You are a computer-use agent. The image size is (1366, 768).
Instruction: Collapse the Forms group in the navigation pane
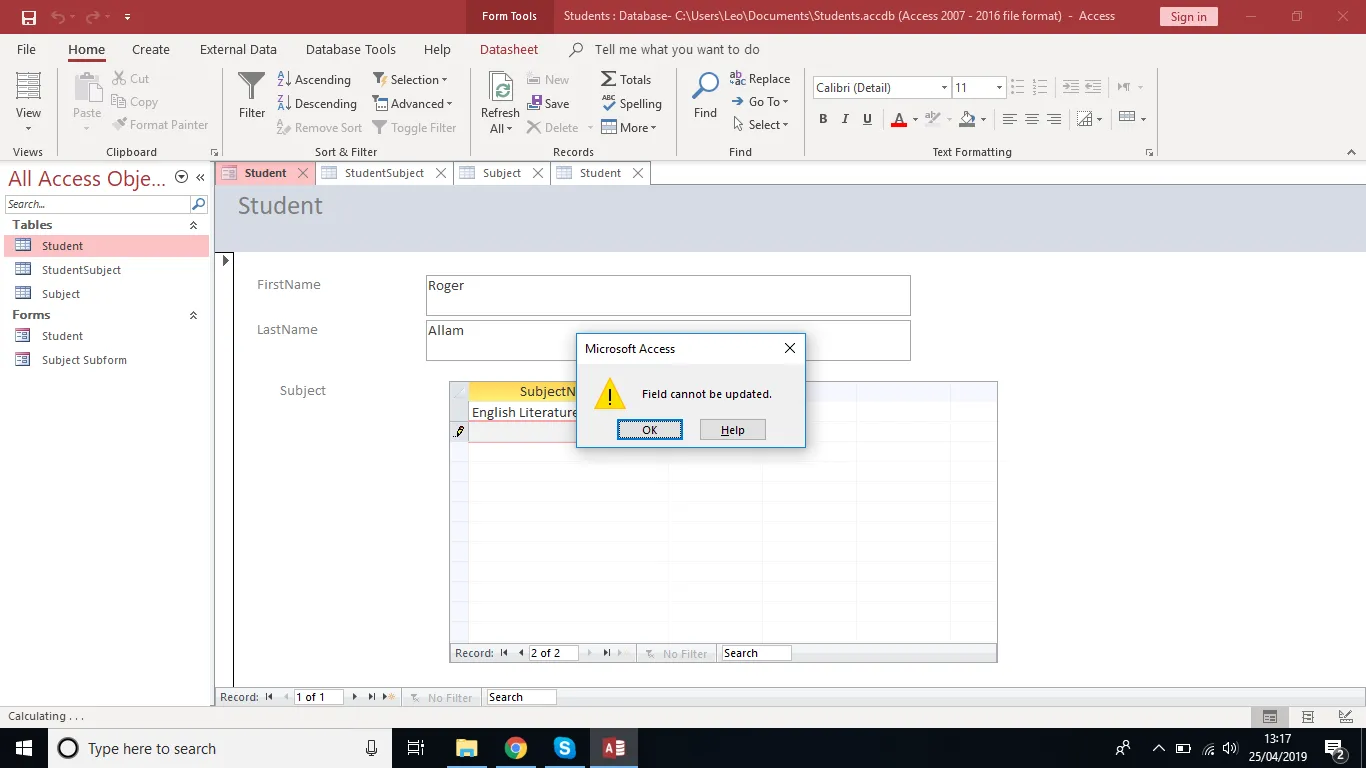point(194,315)
